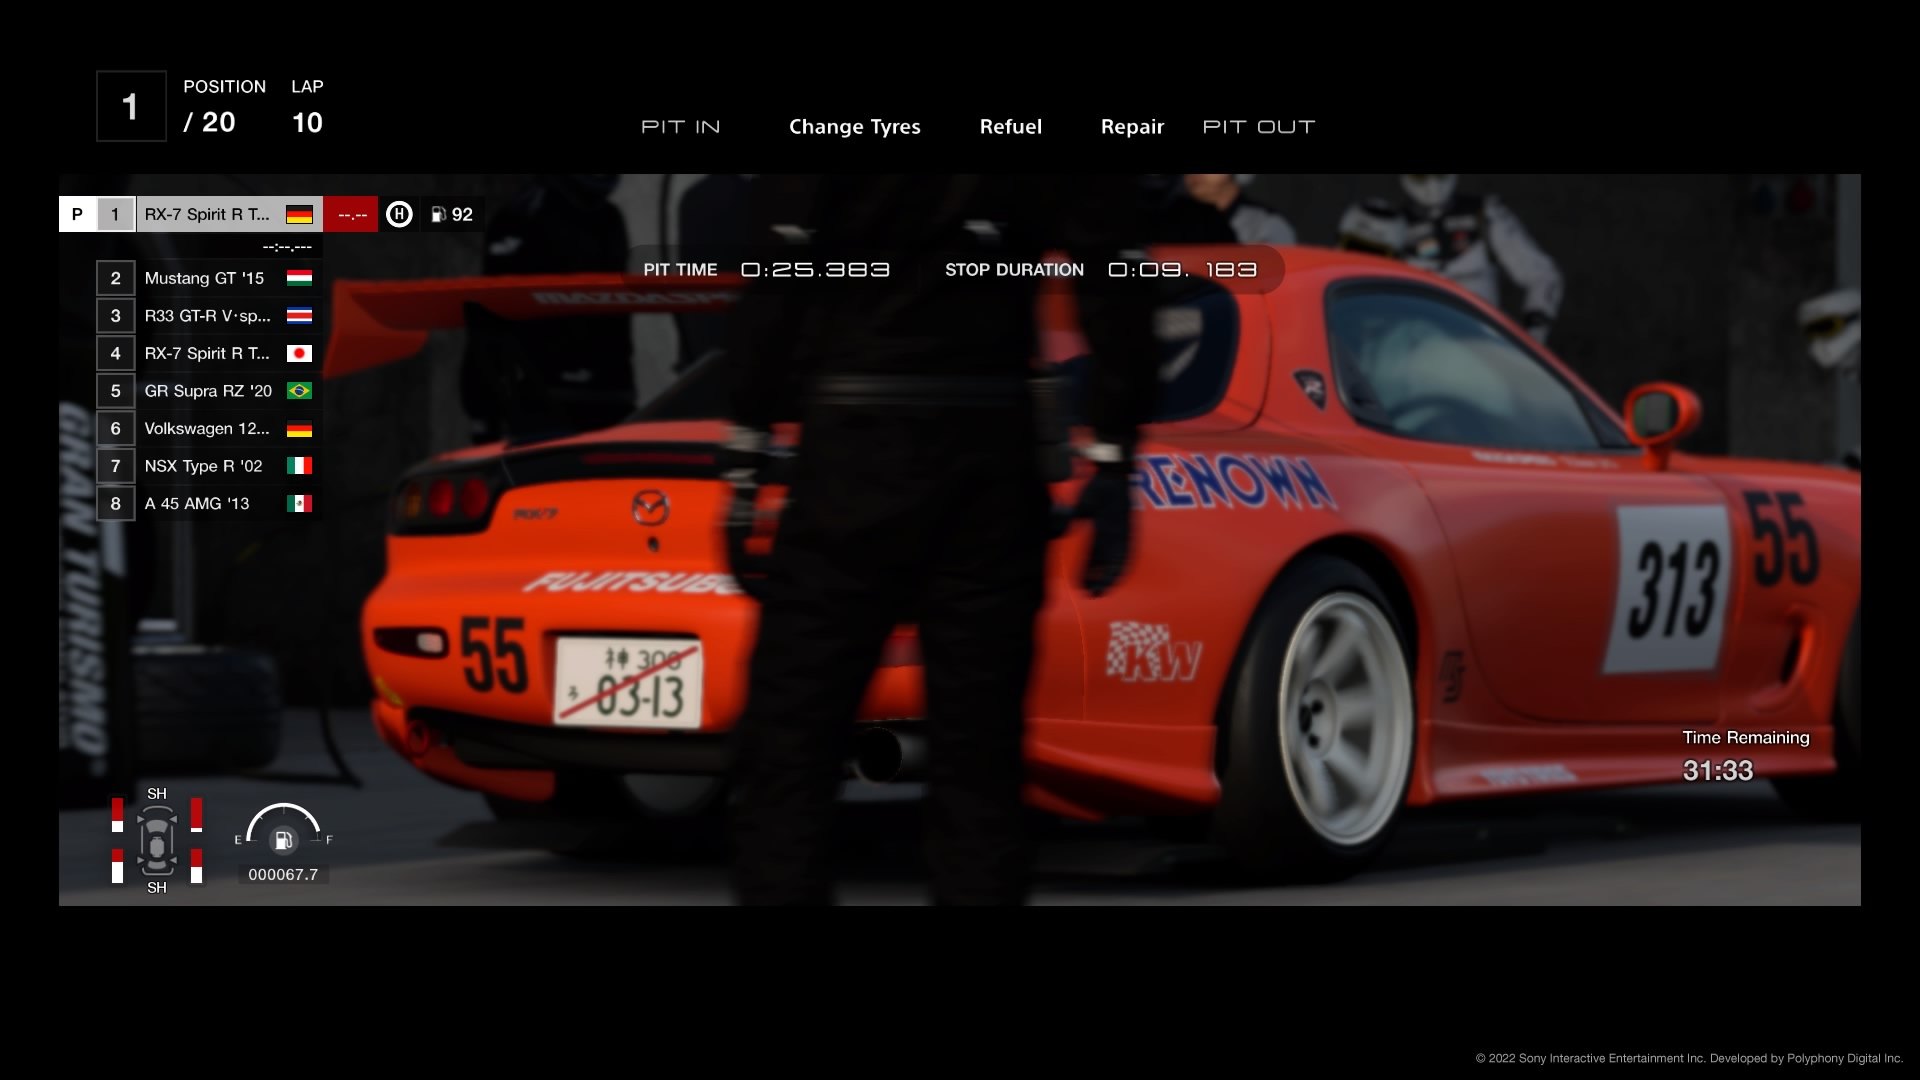This screenshot has height=1080, width=1920.
Task: Click the fuel gauge pump icon
Action: [x=284, y=840]
